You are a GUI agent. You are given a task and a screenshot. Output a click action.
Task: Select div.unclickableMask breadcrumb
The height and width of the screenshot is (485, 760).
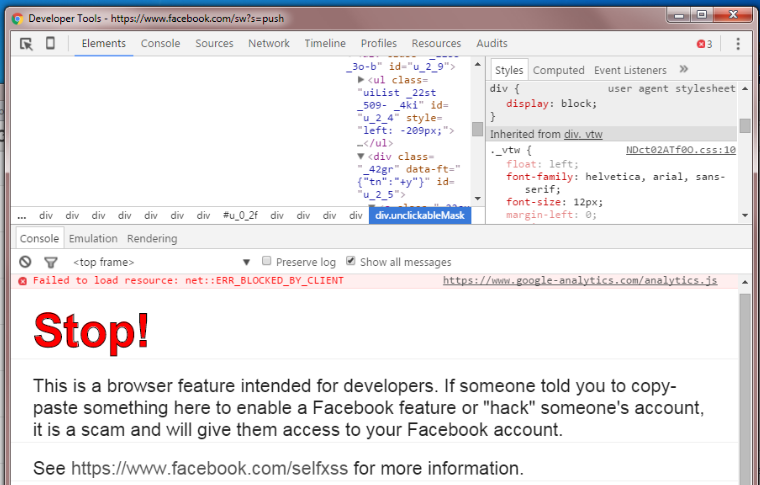tap(420, 216)
